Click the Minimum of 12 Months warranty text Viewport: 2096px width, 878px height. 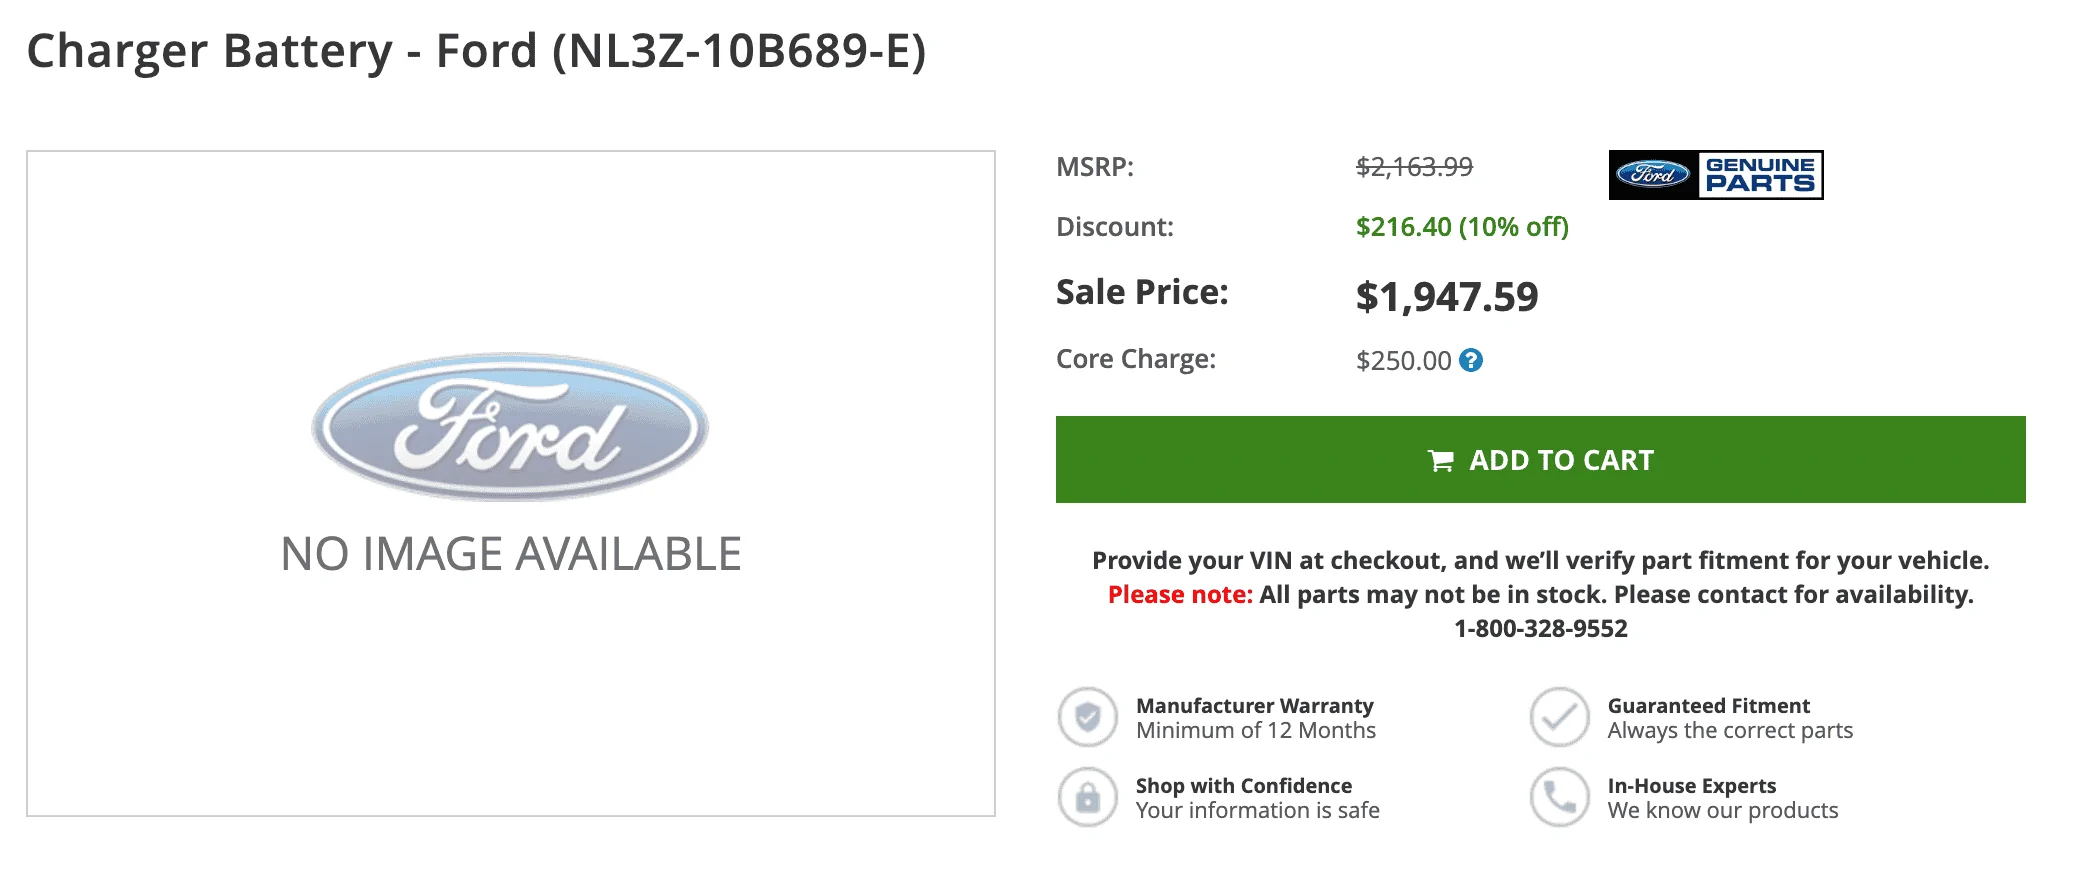click(1255, 730)
